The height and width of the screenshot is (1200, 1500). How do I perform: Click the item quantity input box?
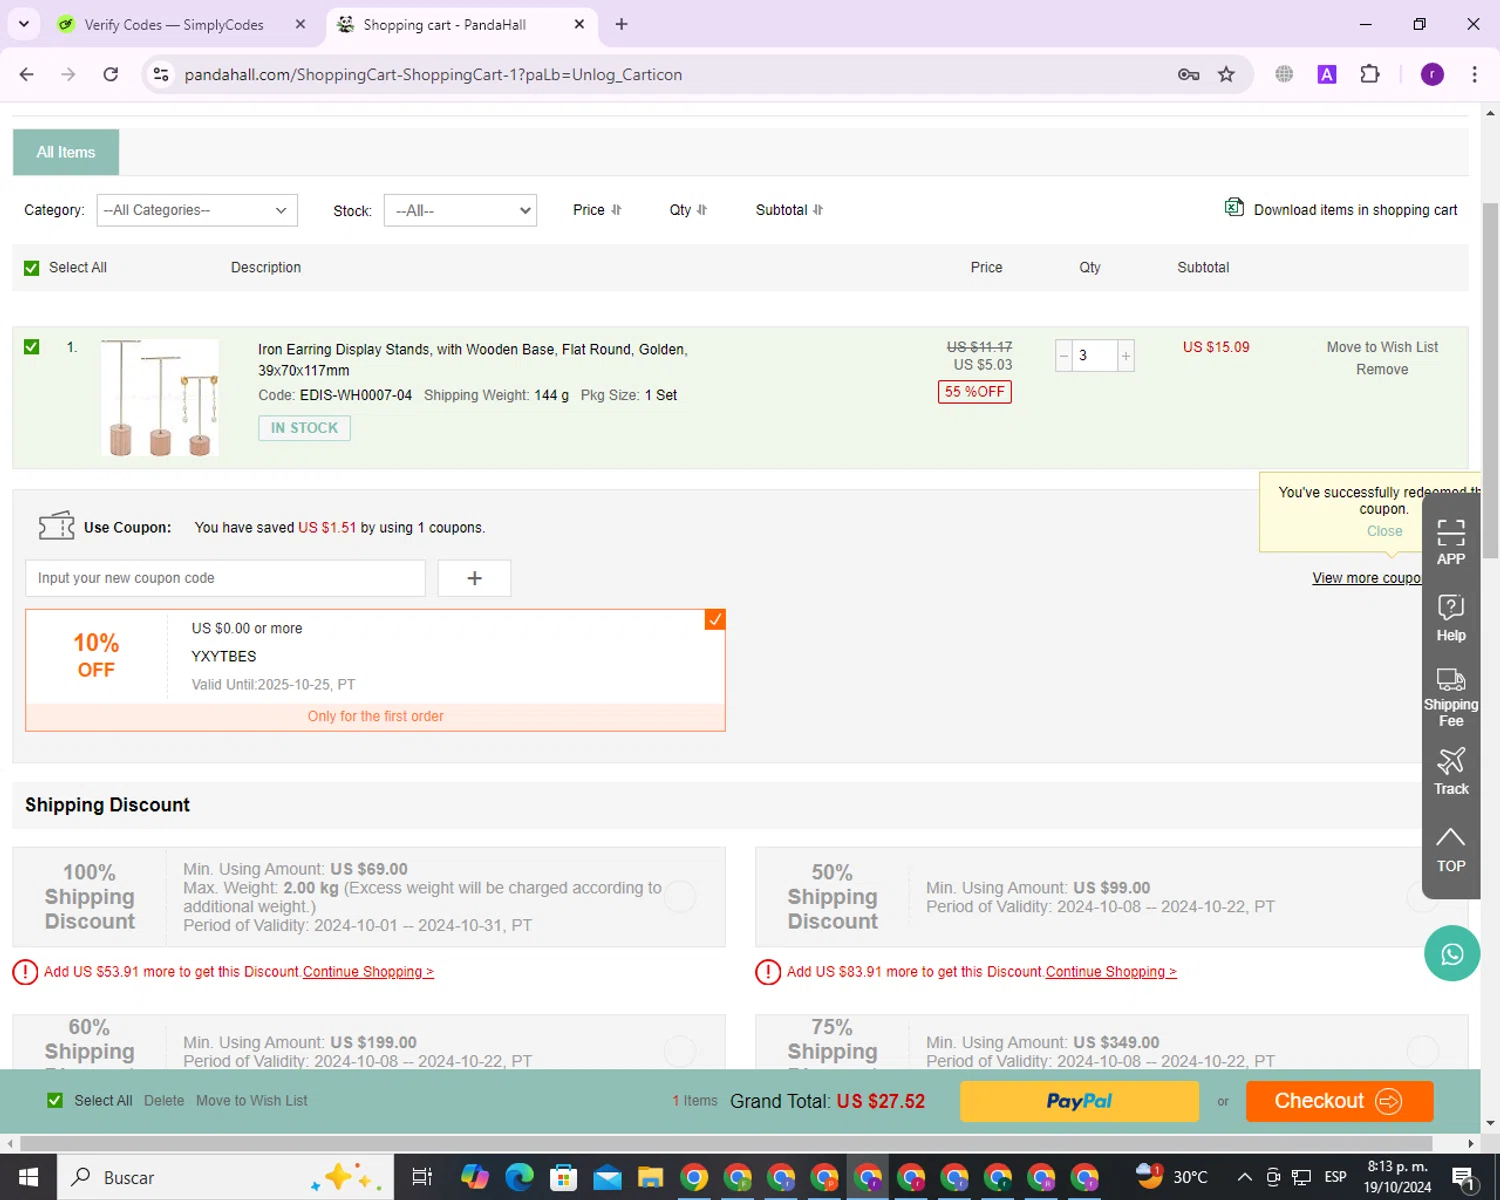(x=1094, y=356)
